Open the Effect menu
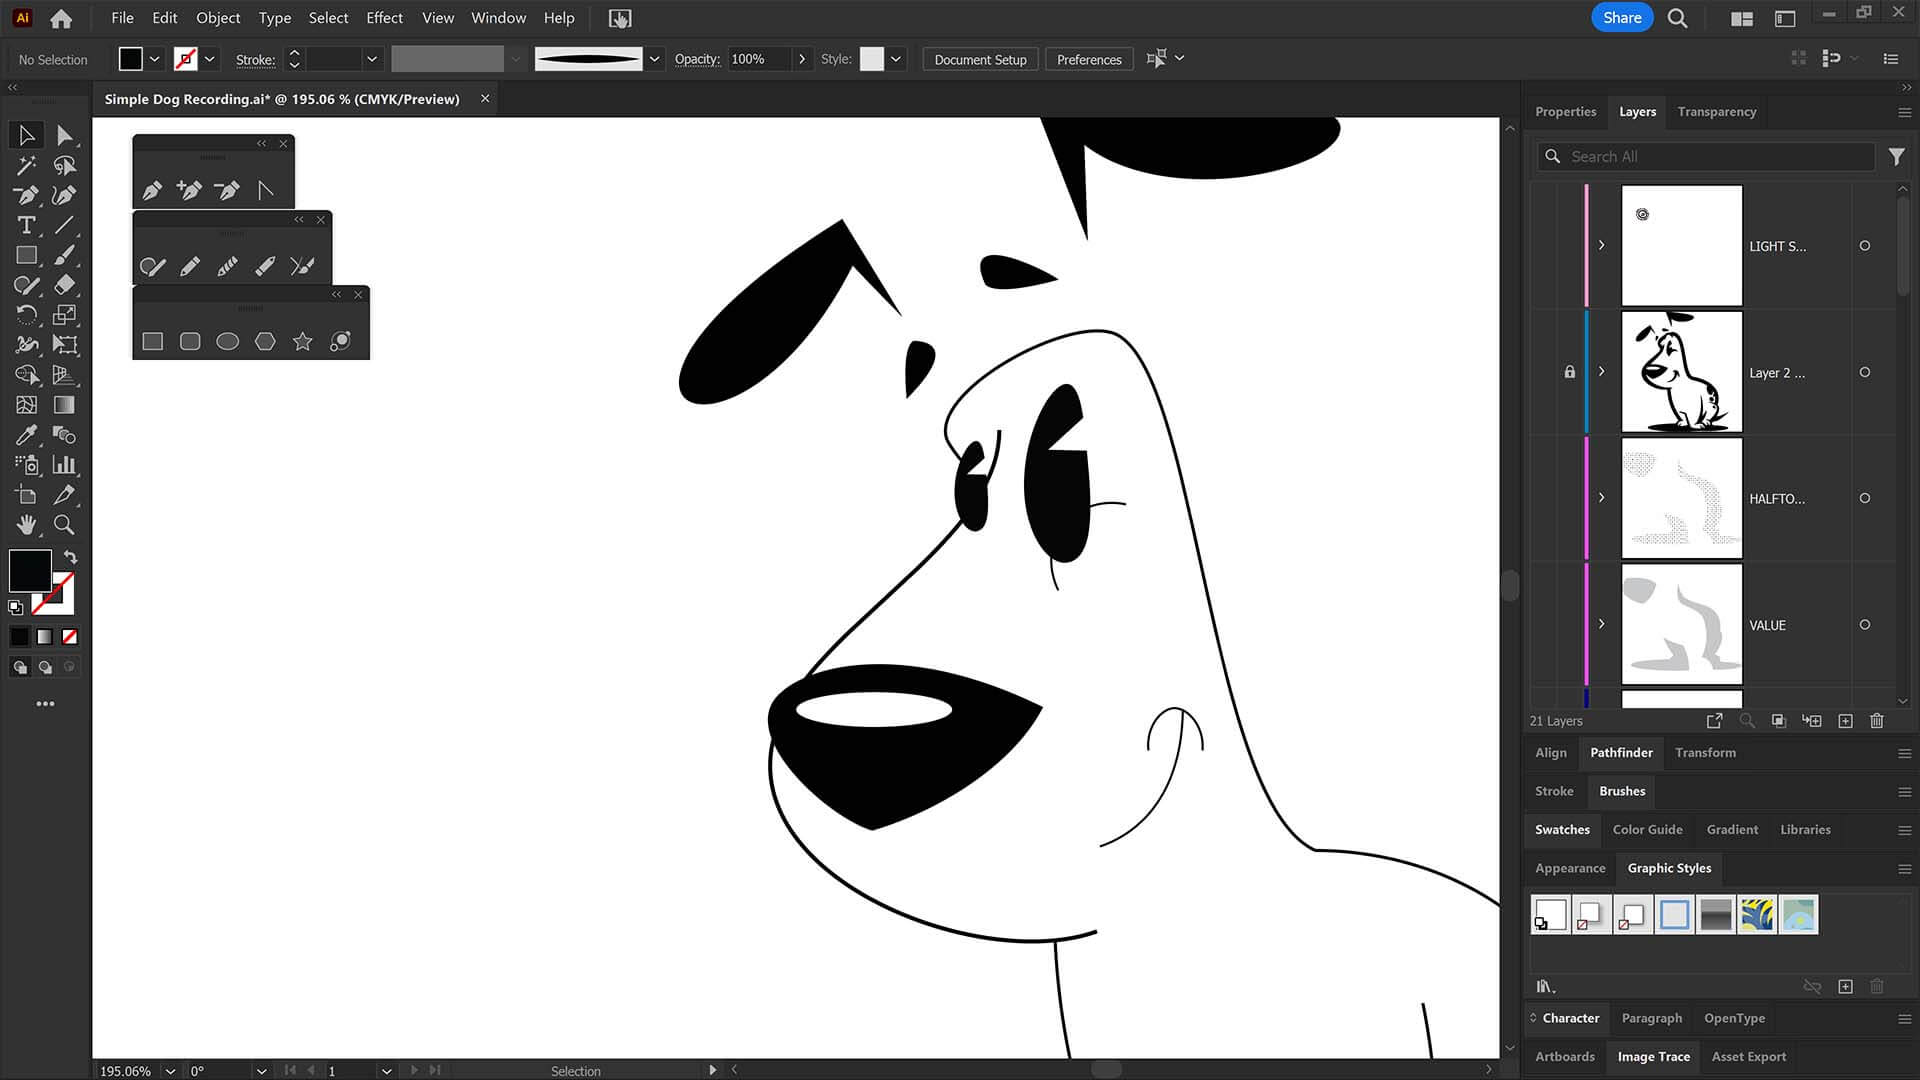Screen dimensions: 1920x1080 [x=384, y=18]
